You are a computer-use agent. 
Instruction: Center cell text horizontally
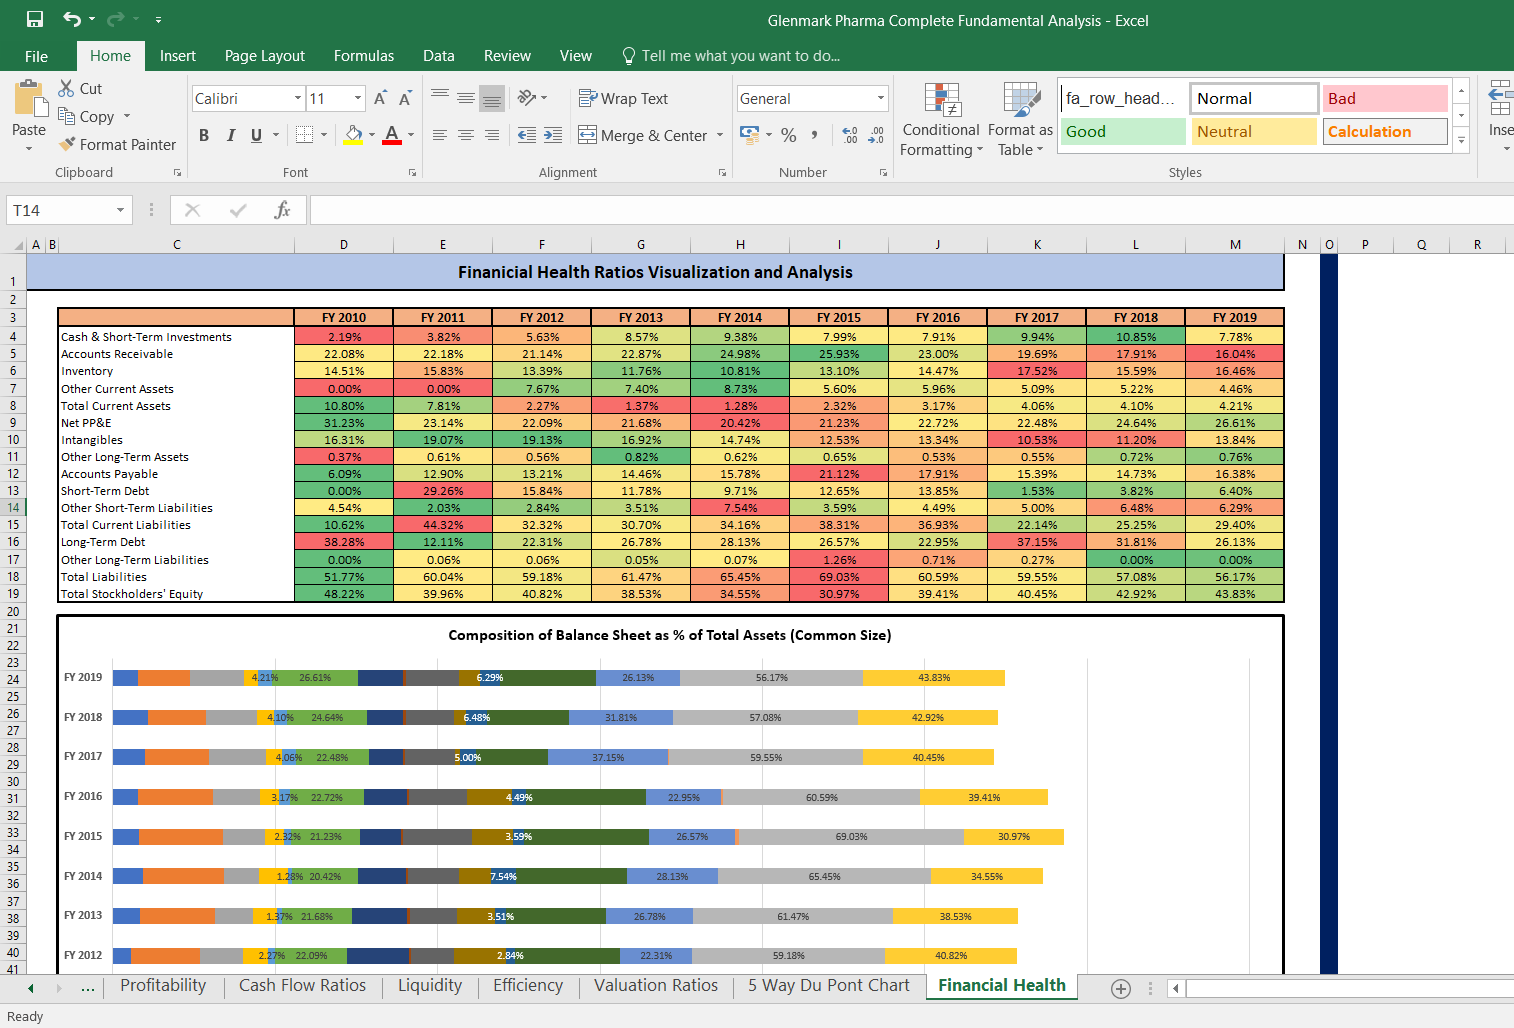466,135
